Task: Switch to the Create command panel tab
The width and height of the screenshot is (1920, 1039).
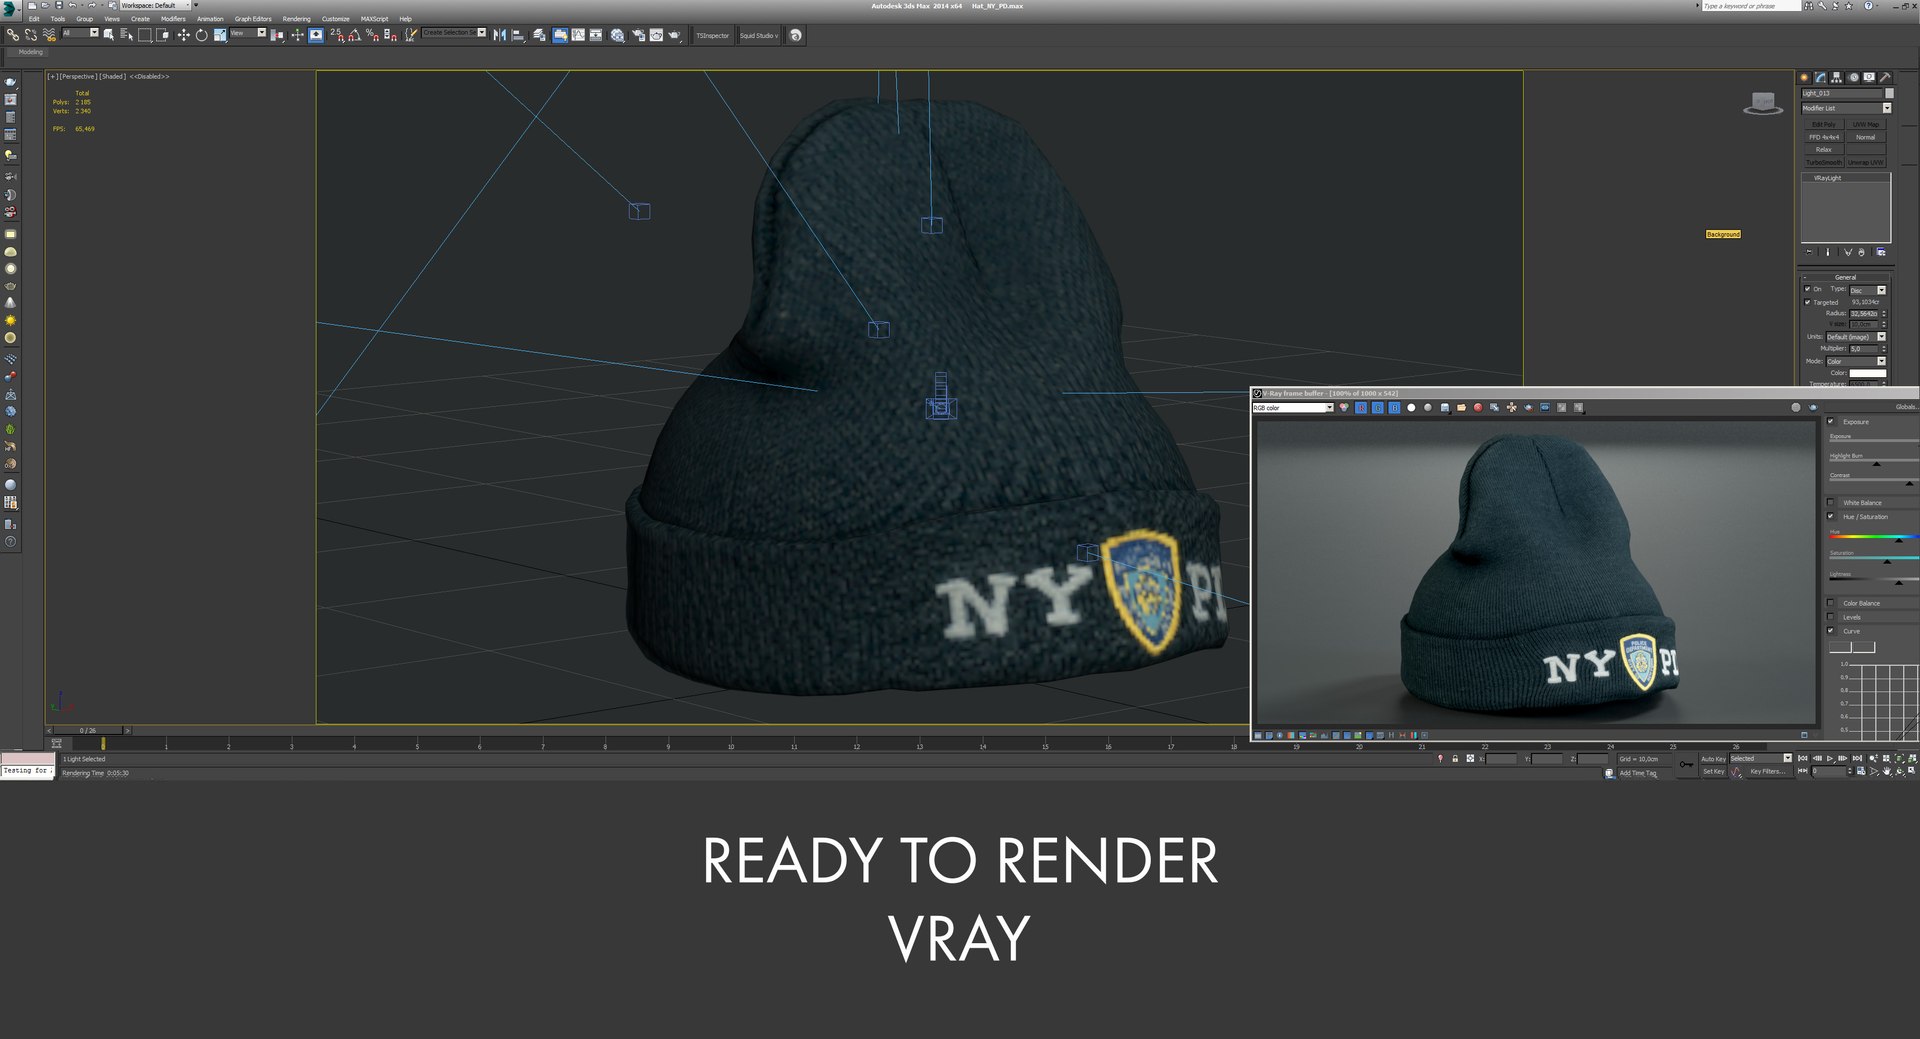Action: coord(1804,77)
